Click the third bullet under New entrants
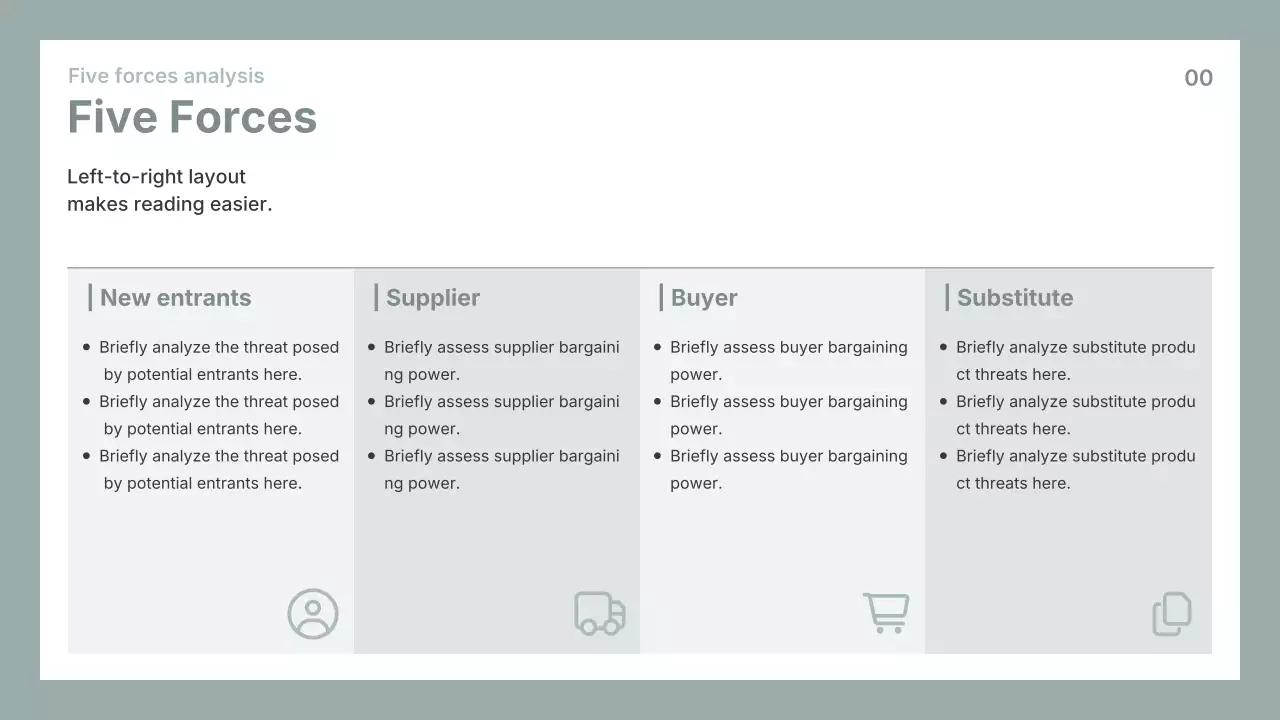Viewport: 1280px width, 720px height. tap(218, 469)
